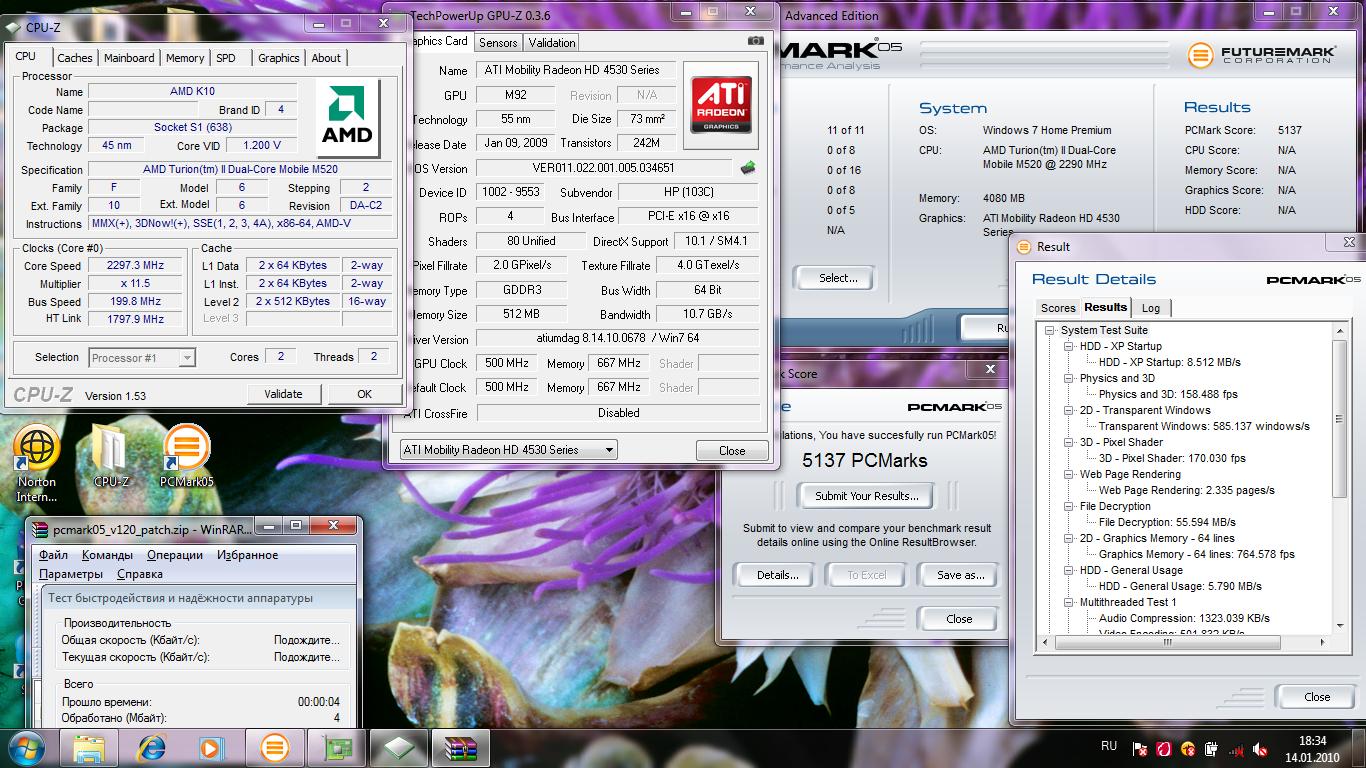
Task: Switch to the GPU-Z taskbar button
Action: click(336, 747)
